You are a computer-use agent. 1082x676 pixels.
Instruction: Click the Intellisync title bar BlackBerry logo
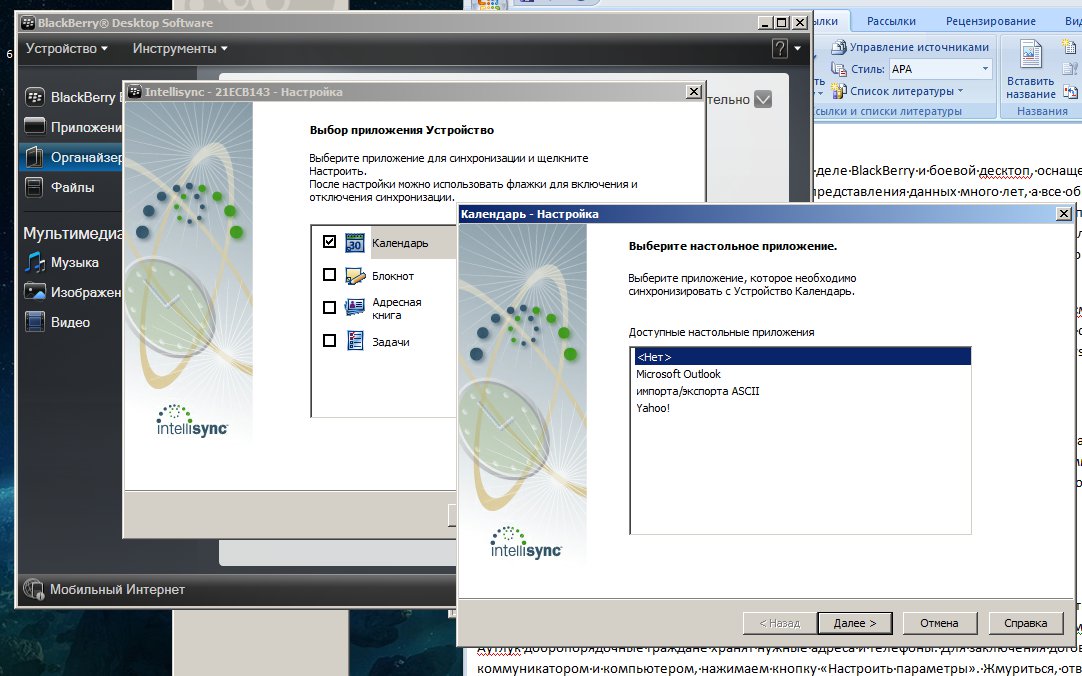click(x=134, y=92)
